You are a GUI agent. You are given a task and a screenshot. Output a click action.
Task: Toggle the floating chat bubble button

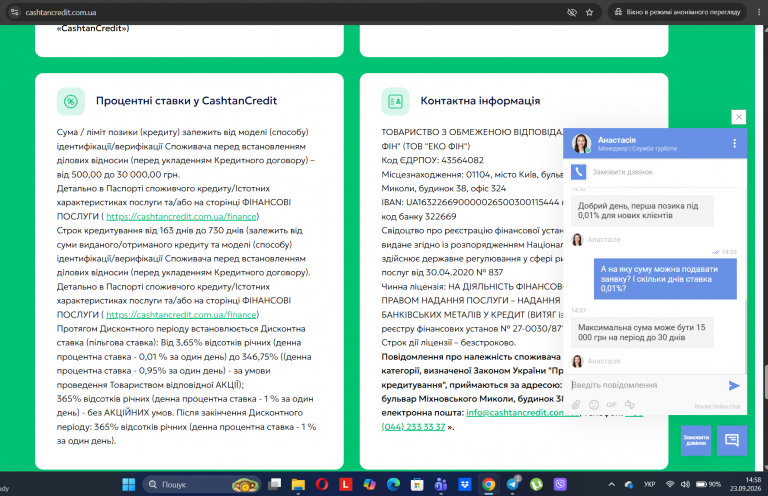point(732,441)
